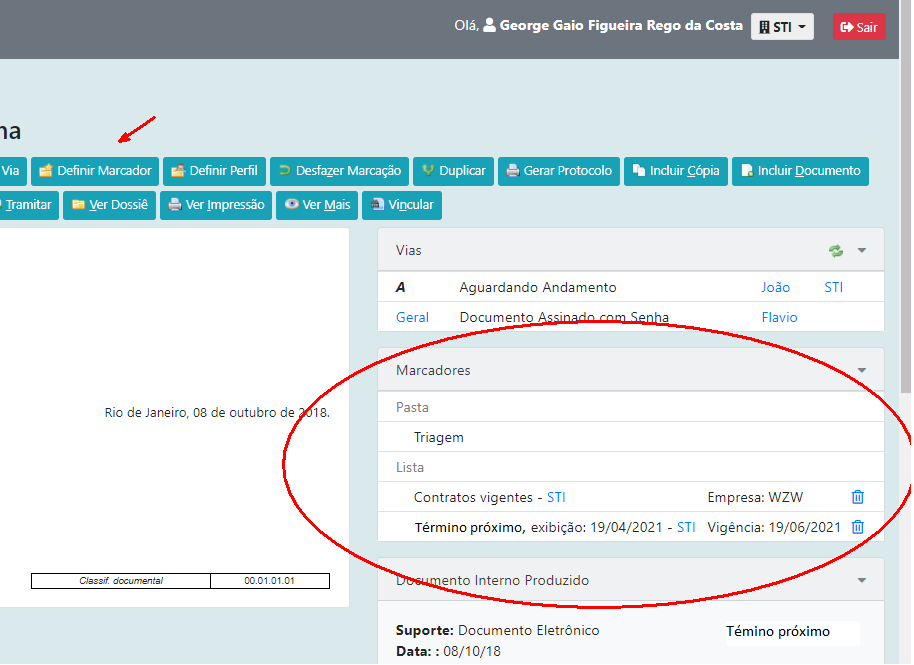Duplicate the document with Duplicar
The width and height of the screenshot is (914, 665).
click(453, 171)
